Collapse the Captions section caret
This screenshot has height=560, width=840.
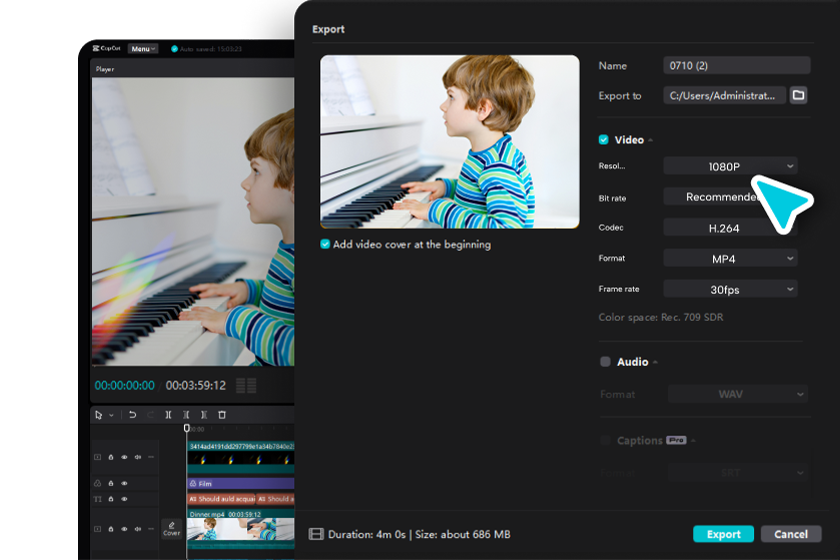click(693, 440)
